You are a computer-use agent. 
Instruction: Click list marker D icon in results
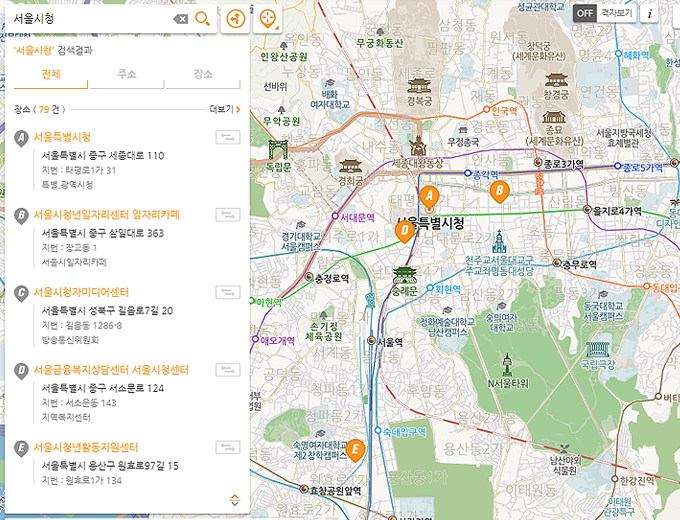21,372
